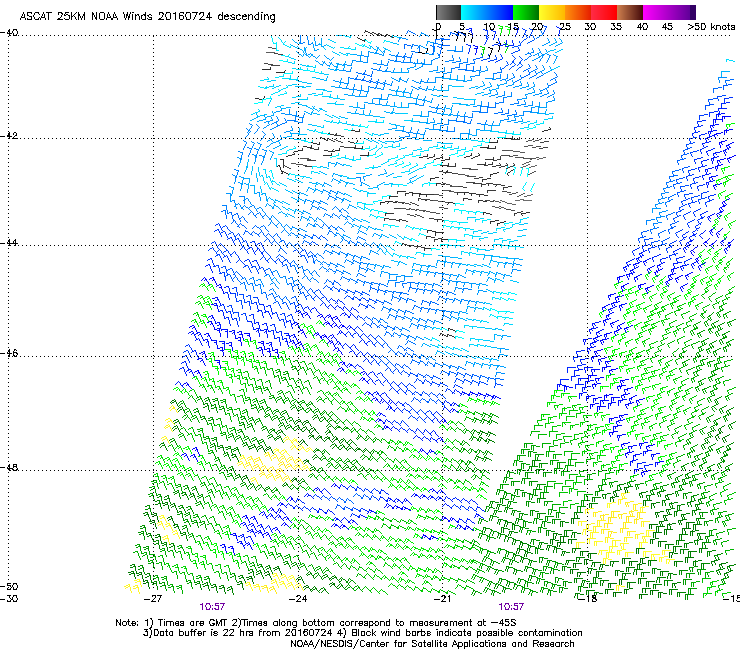The image size is (740, 650).
Task: Click the "45" legend scale number
Action: click(667, 27)
